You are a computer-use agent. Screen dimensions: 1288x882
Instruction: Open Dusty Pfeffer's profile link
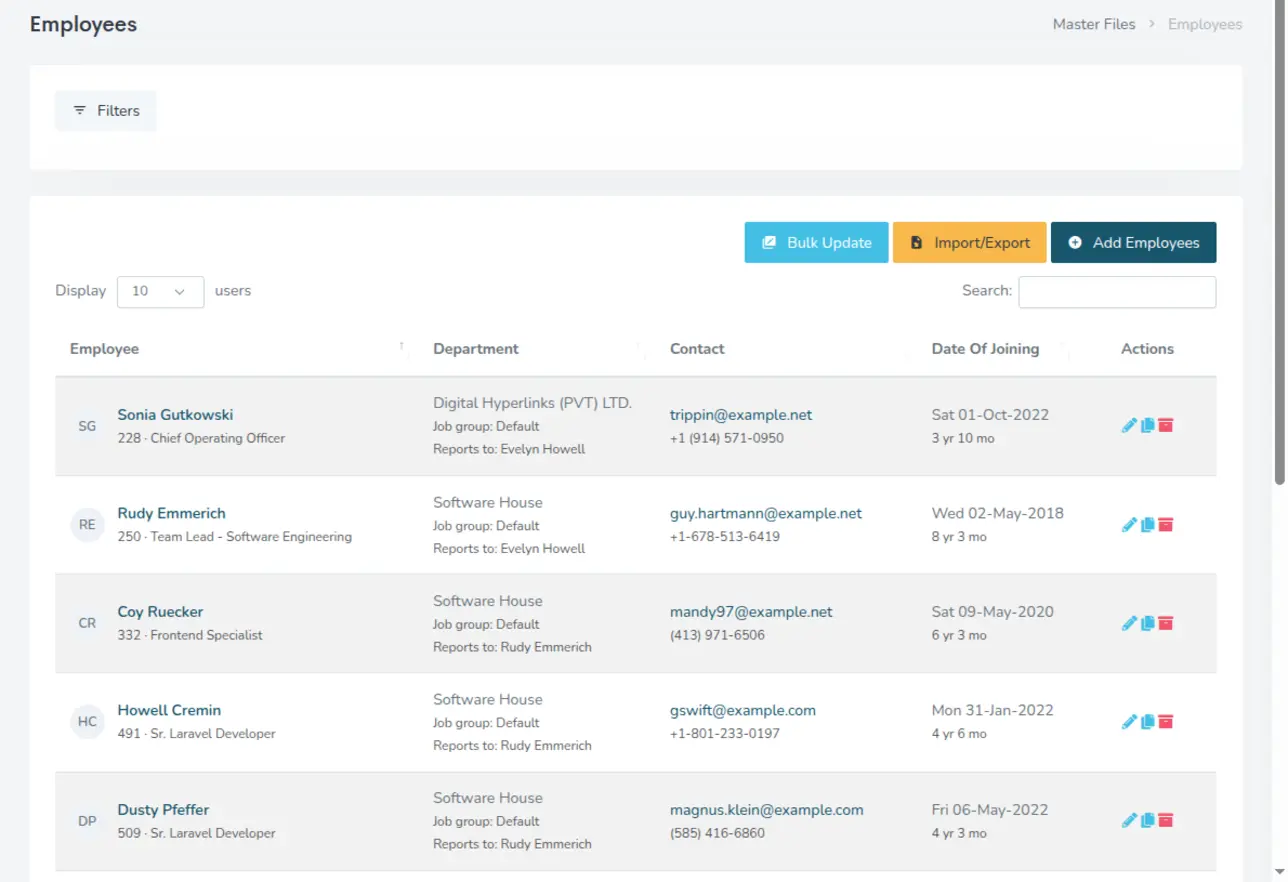[163, 810]
